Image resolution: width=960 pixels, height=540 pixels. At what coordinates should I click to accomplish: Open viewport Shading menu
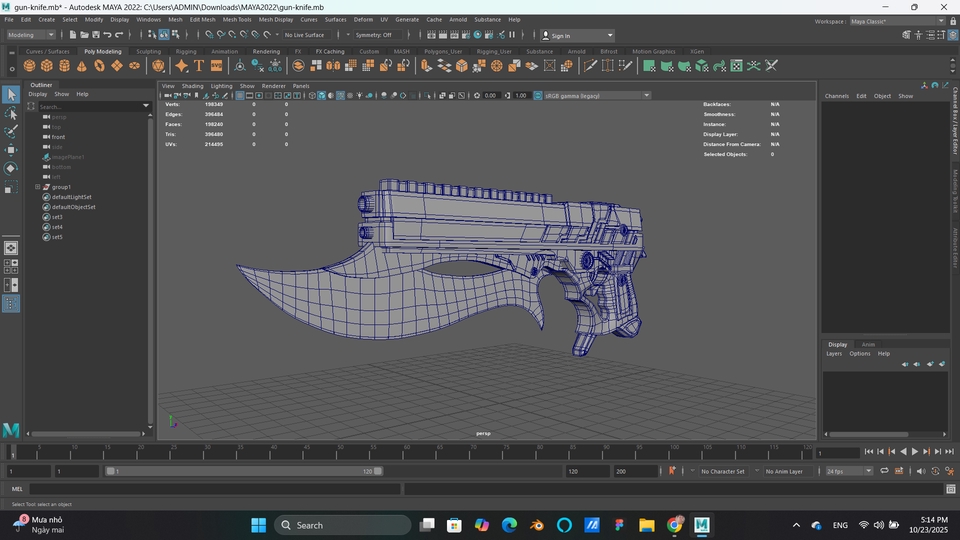click(x=192, y=86)
